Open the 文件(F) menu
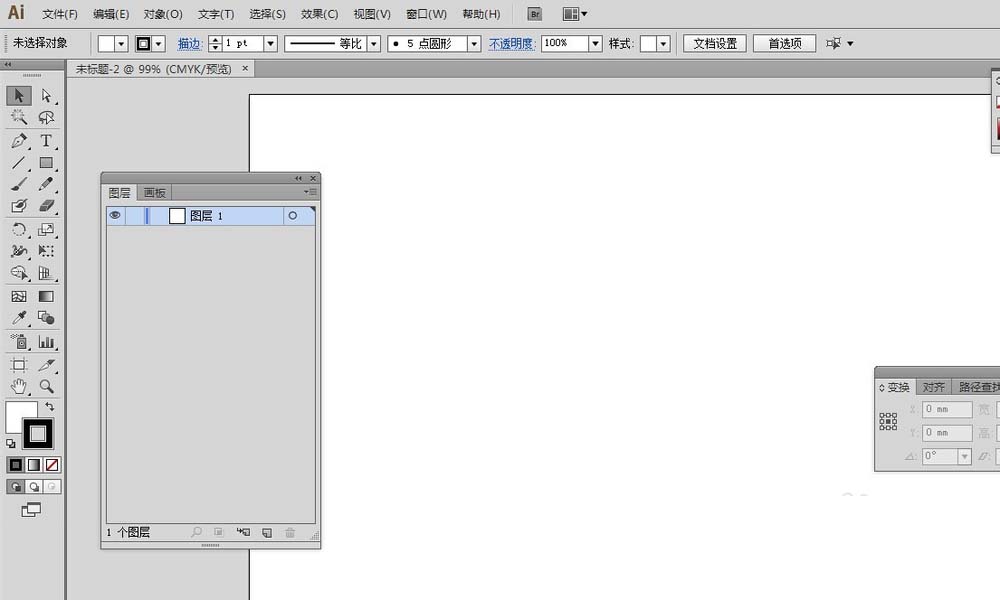The image size is (1000, 600). (x=60, y=14)
